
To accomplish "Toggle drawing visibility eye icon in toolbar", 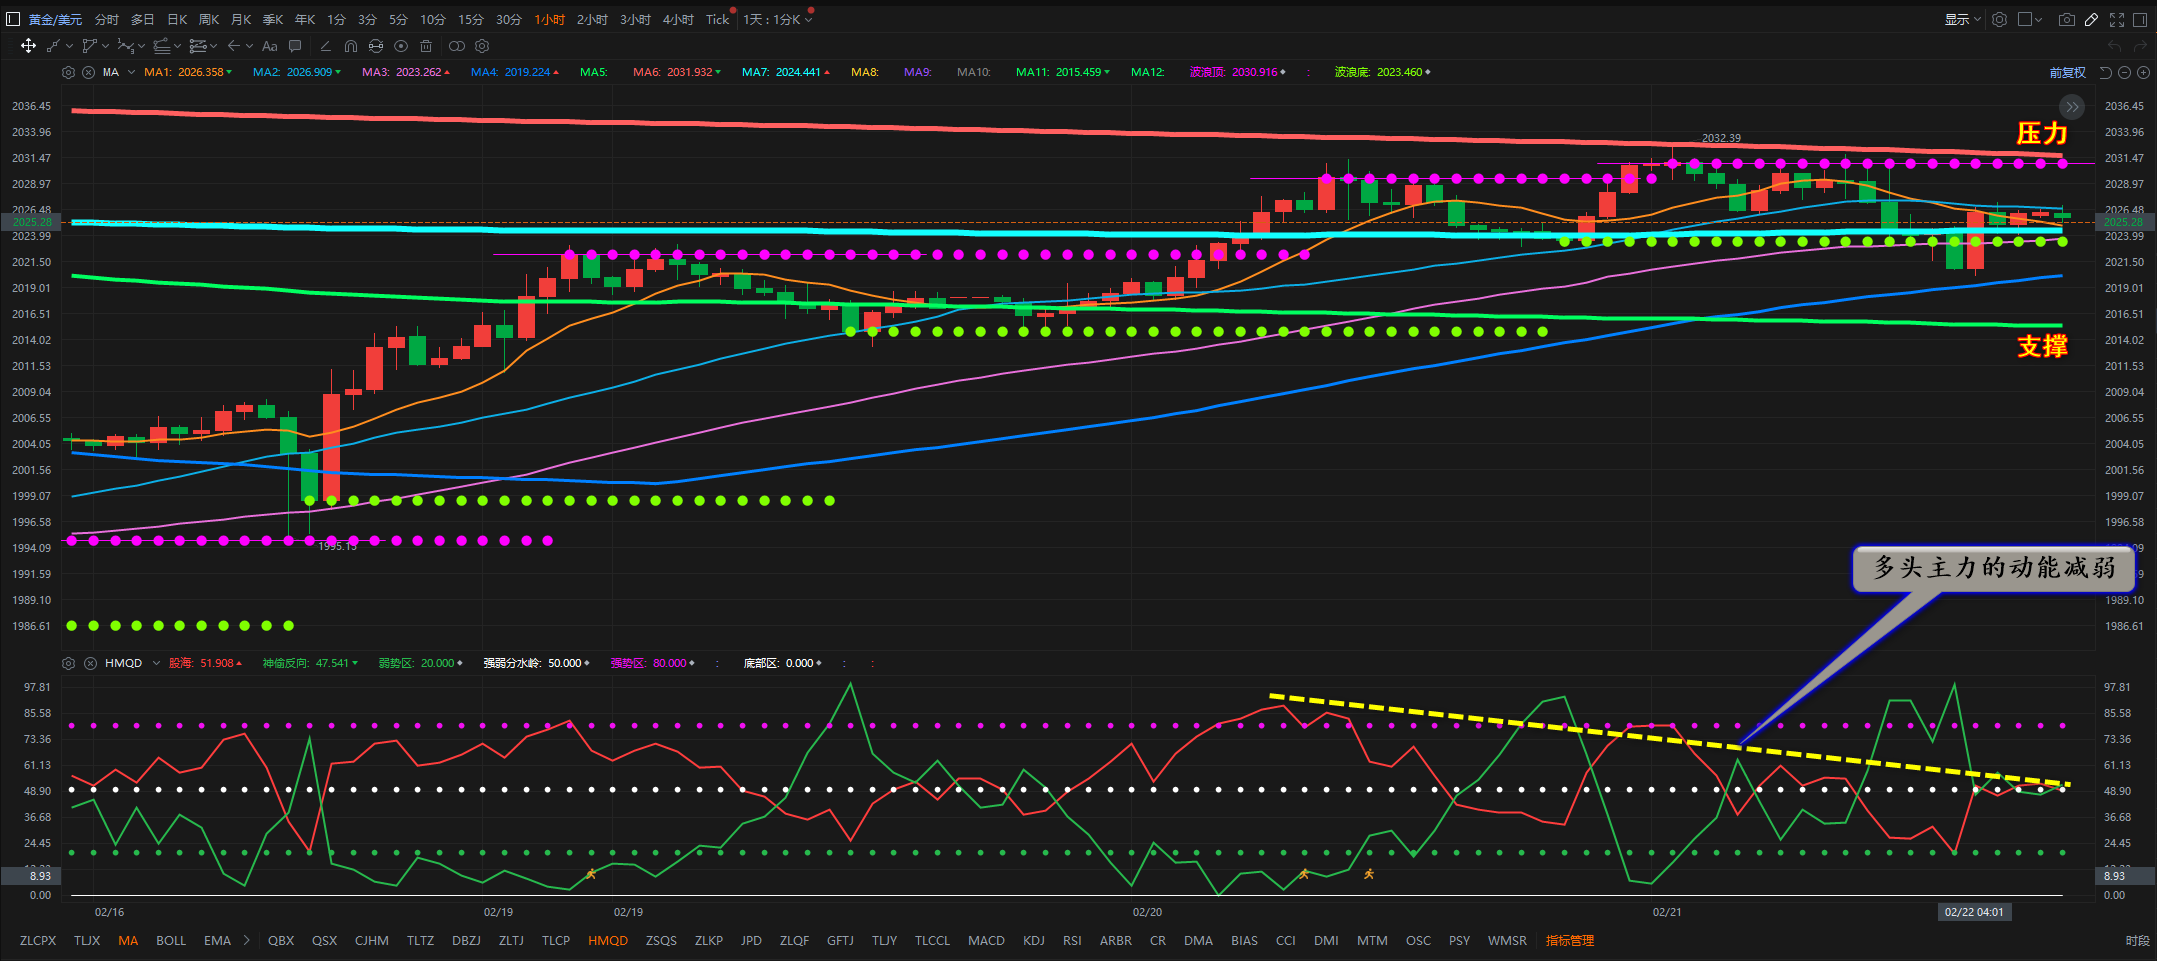I will [401, 46].
